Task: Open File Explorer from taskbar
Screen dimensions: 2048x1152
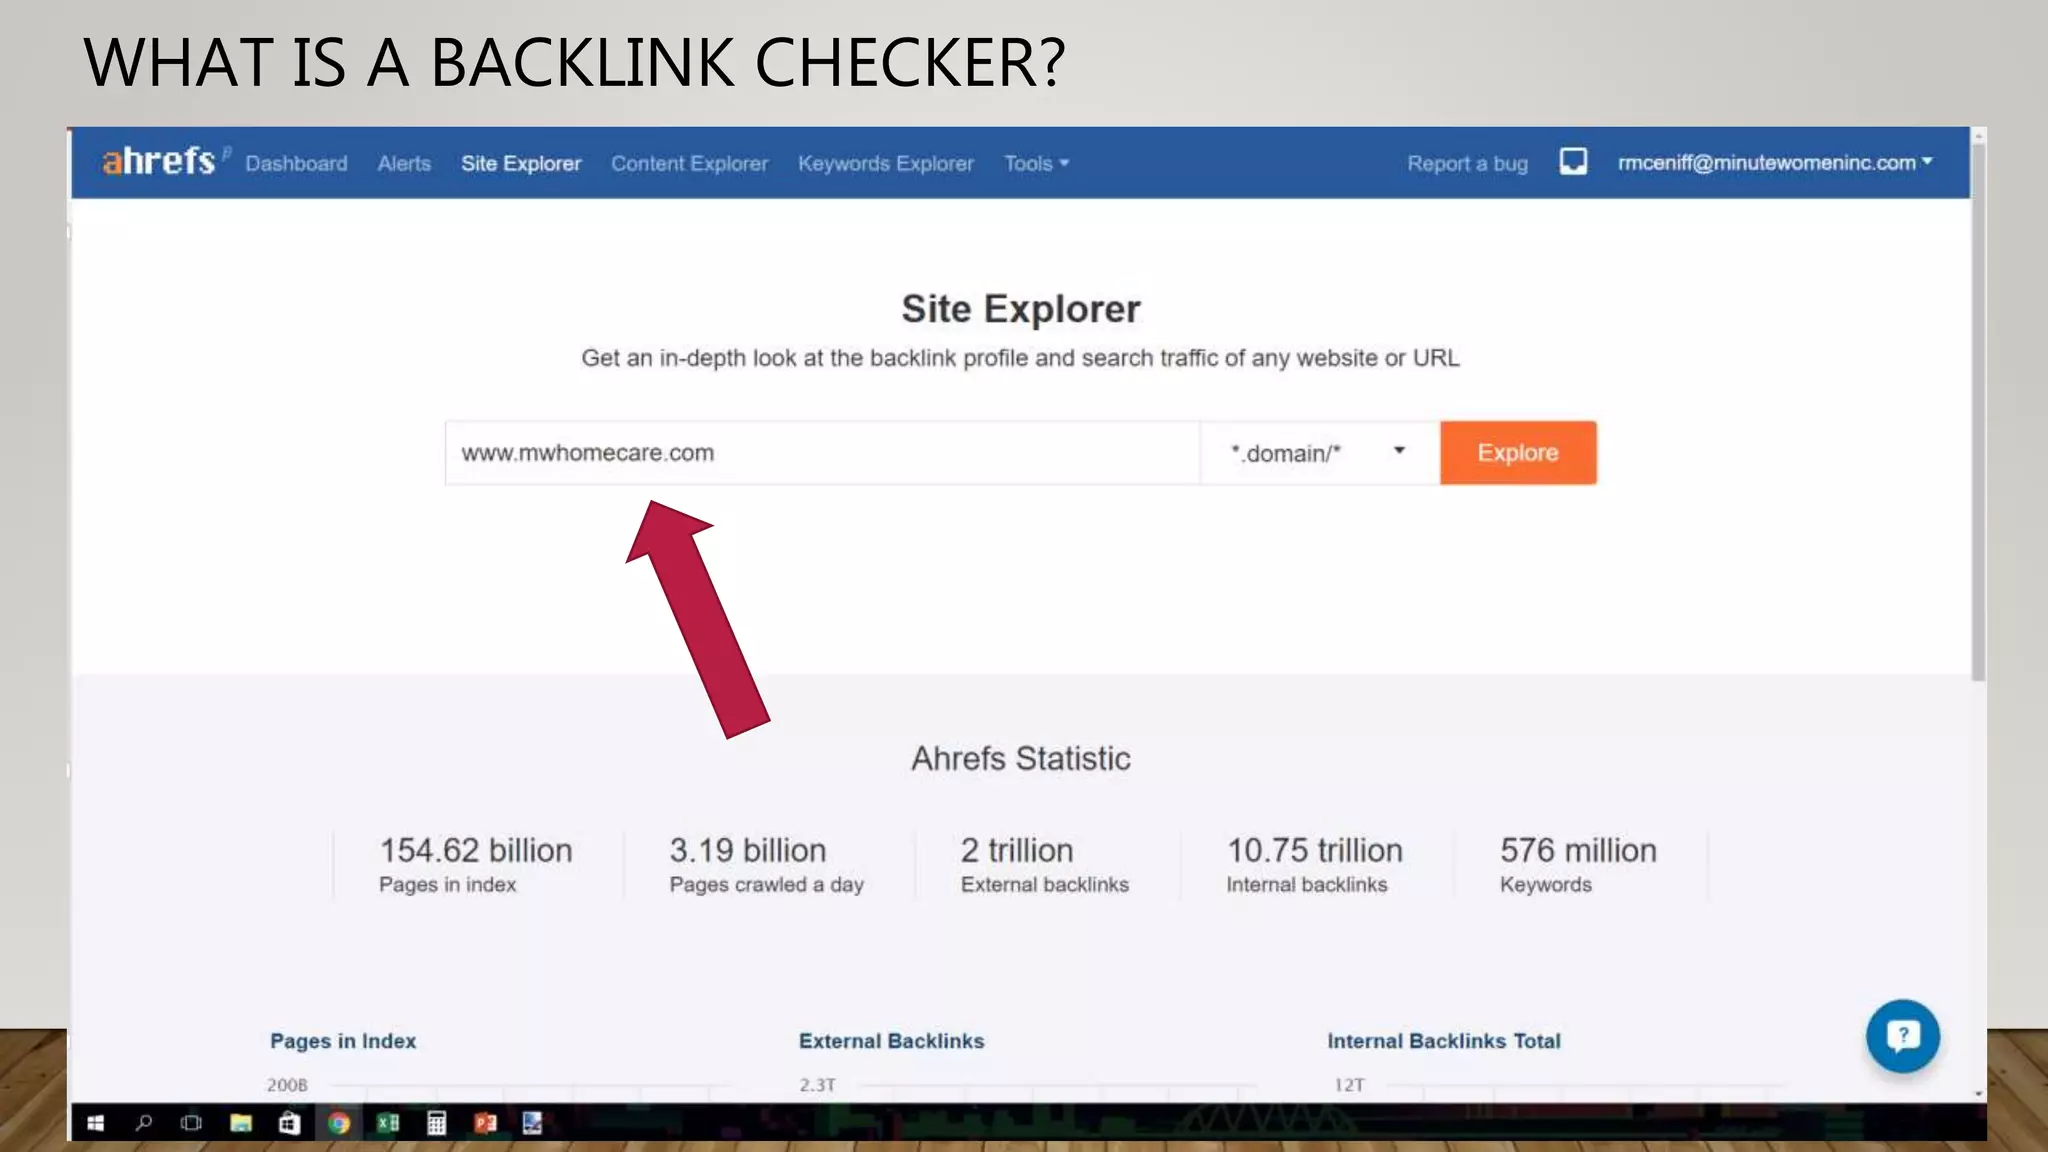Action: [x=240, y=1123]
